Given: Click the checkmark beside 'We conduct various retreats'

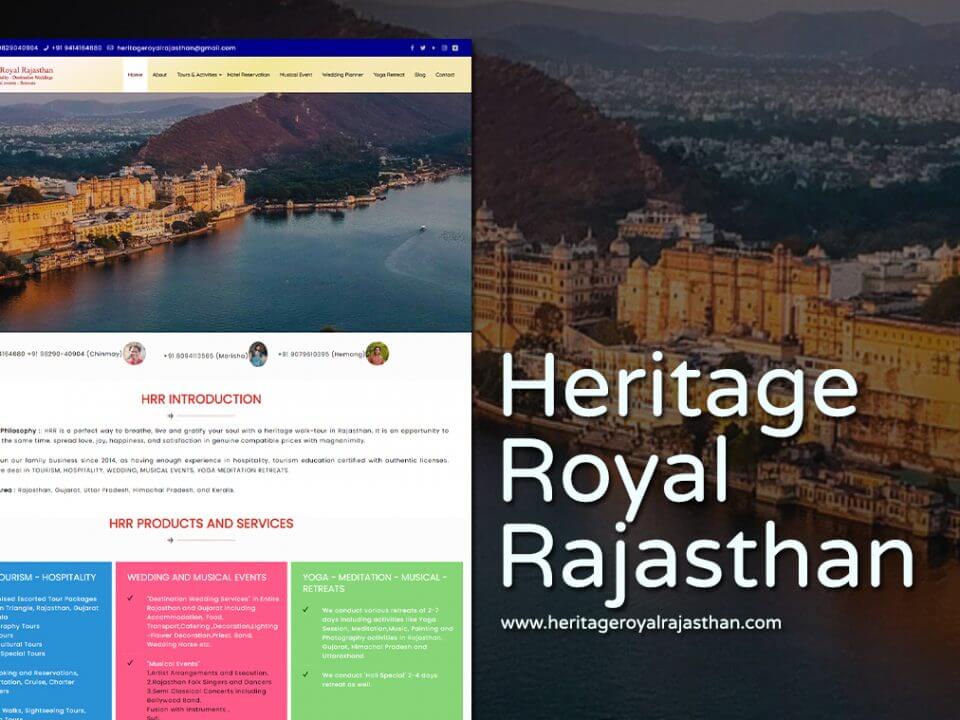Looking at the screenshot, I should (x=306, y=610).
